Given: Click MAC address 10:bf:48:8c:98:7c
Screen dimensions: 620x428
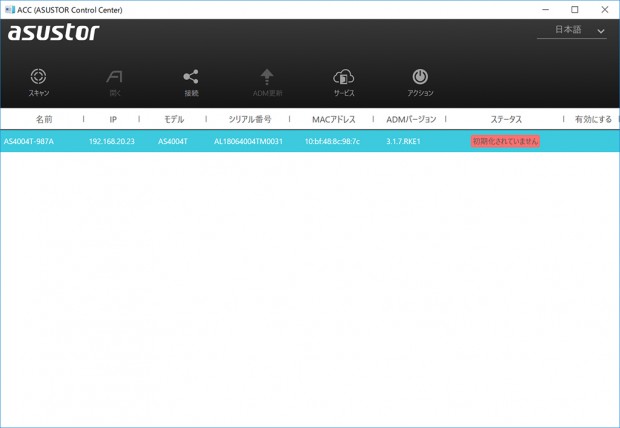Looking at the screenshot, I should coord(332,141).
